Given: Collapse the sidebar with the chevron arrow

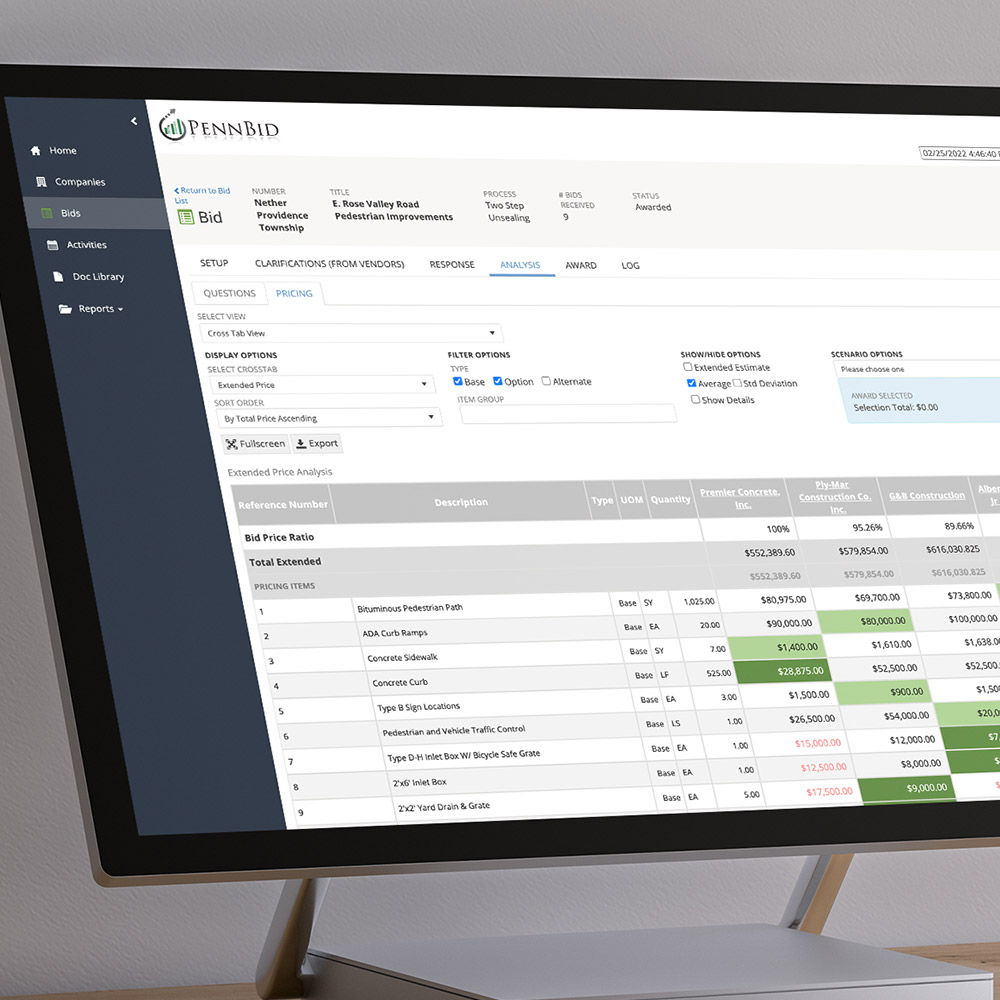Looking at the screenshot, I should pyautogui.click(x=134, y=121).
